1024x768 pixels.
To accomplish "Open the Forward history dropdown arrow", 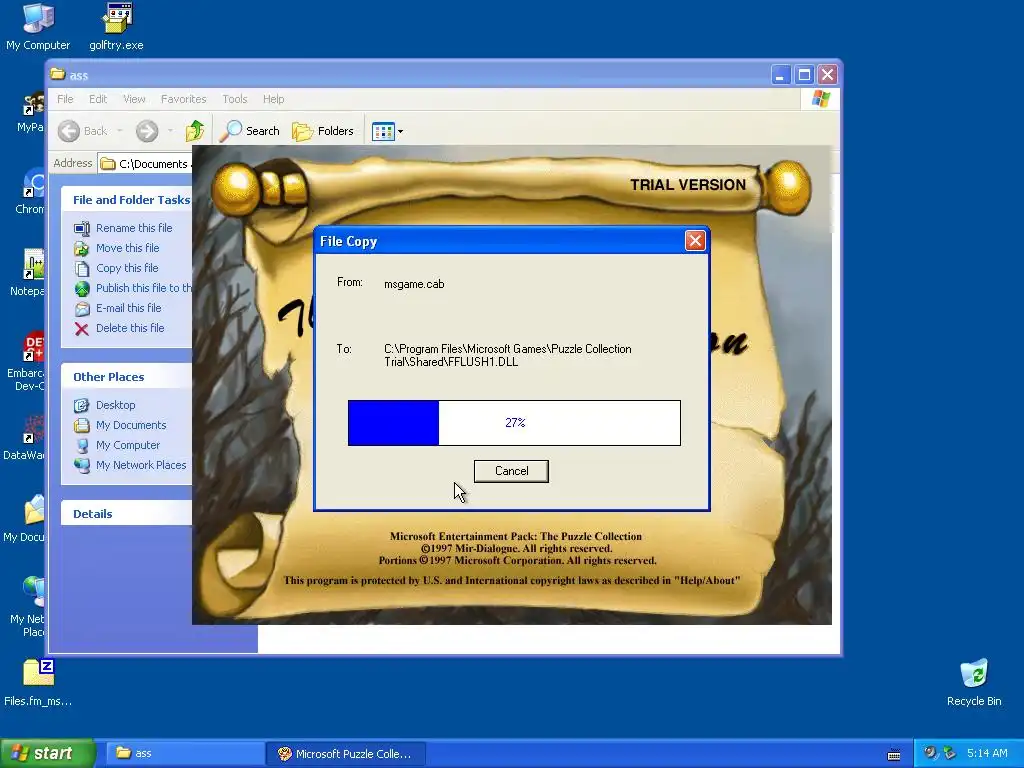I will (x=170, y=131).
